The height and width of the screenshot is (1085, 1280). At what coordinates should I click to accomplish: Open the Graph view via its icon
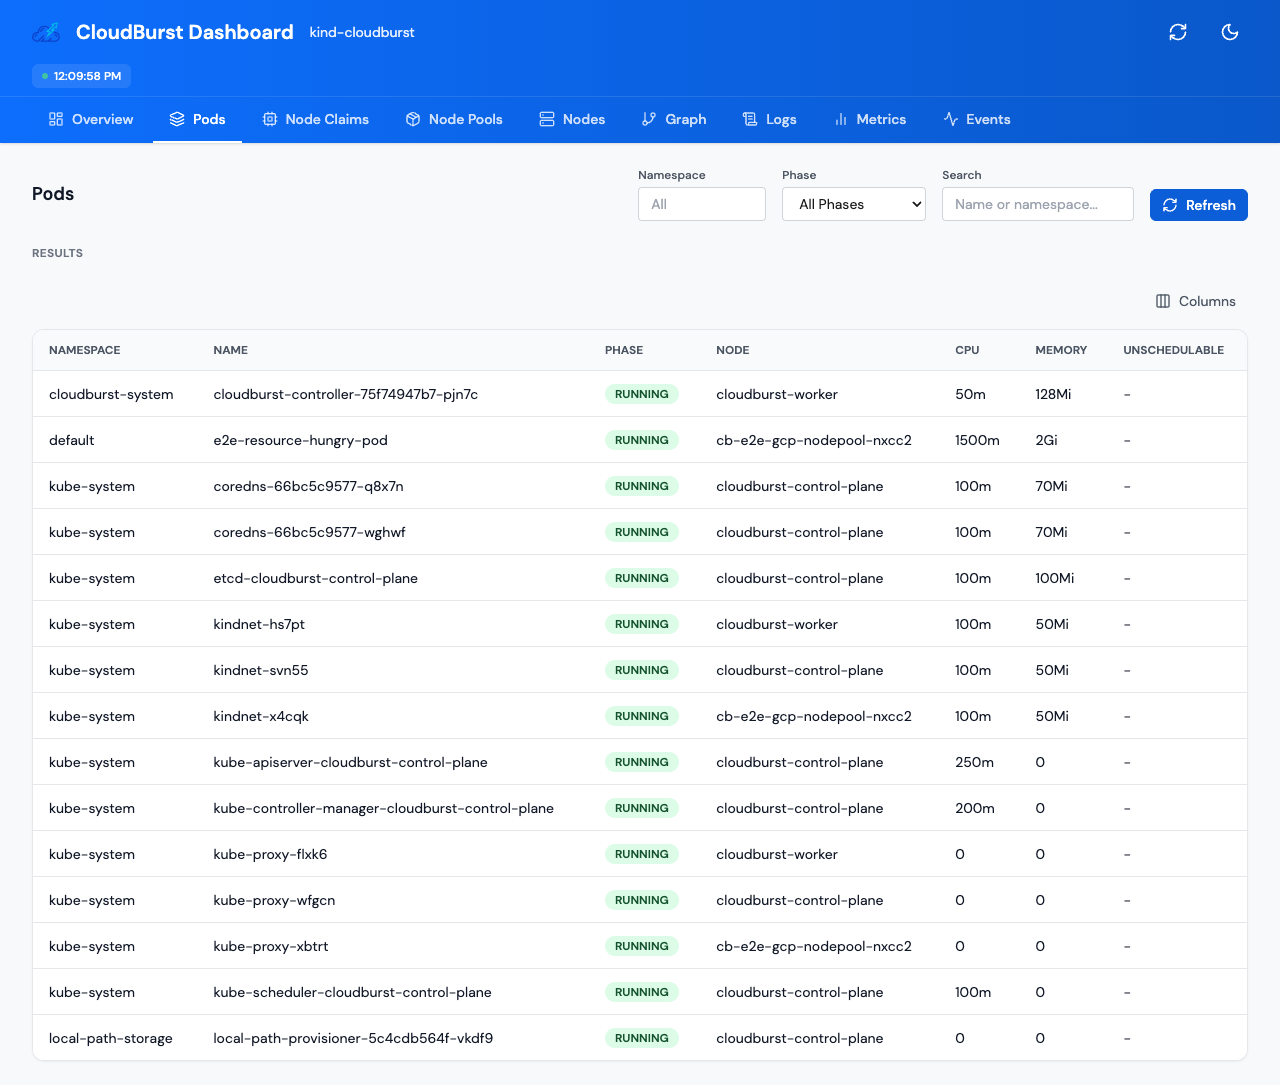[x=650, y=119]
